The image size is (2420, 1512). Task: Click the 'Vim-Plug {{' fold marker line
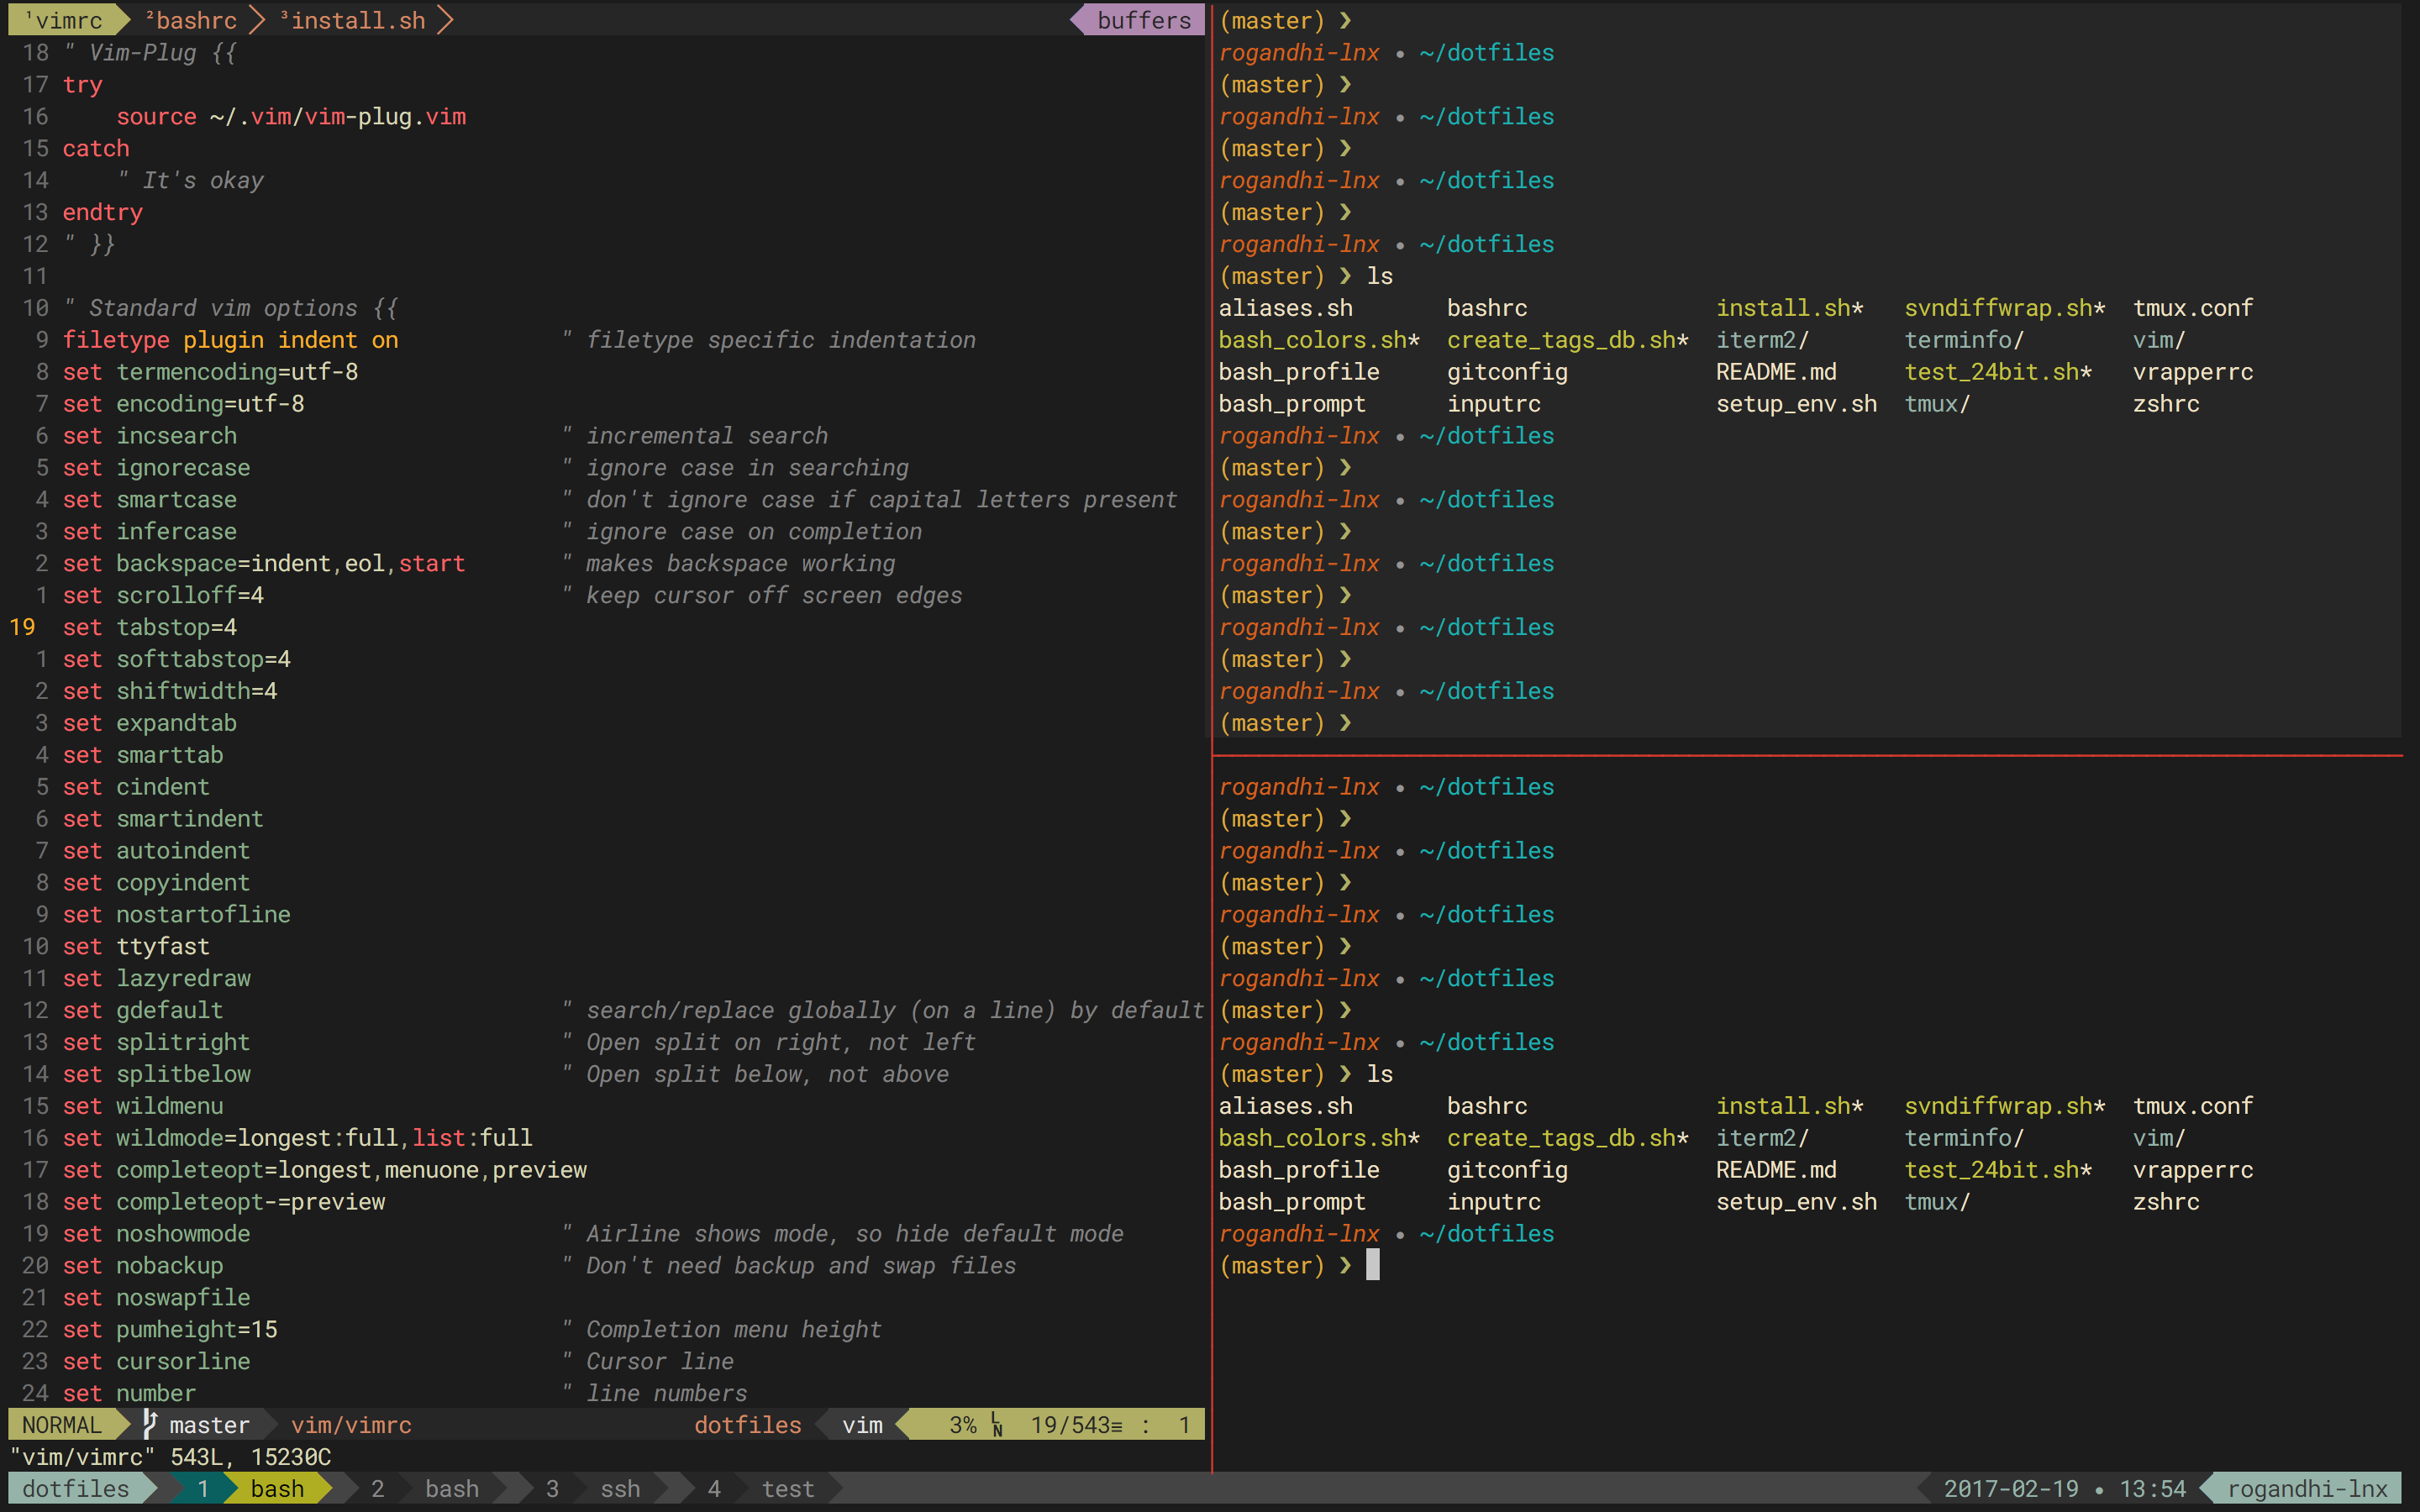click(x=150, y=53)
